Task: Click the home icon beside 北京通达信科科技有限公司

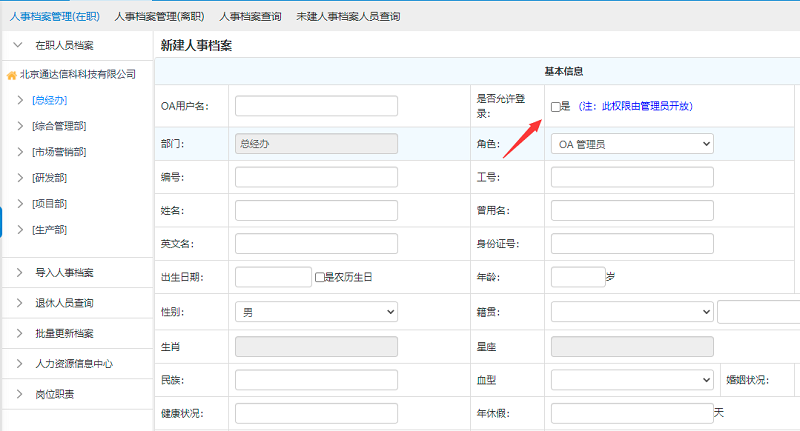Action: point(12,74)
